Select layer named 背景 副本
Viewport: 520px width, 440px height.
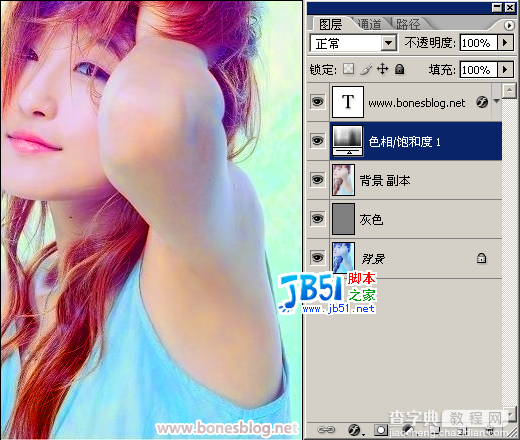tap(385, 181)
